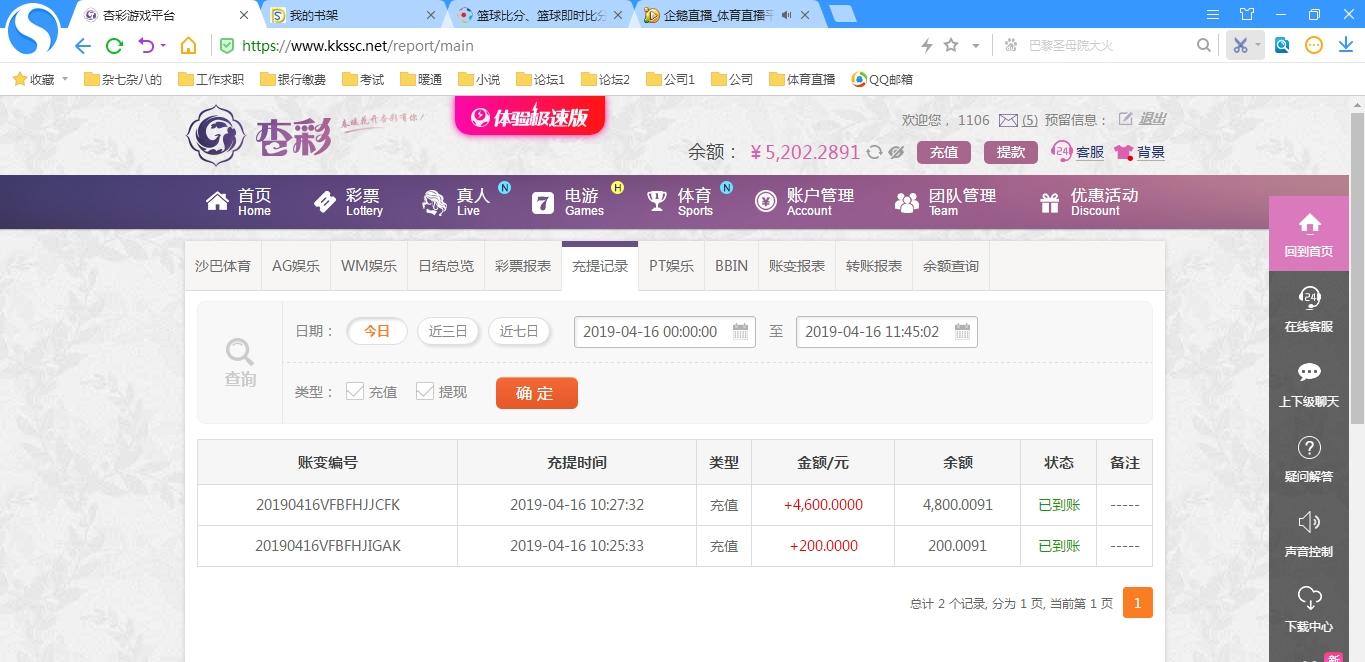
Task: Click the 提款 withdraw button
Action: pos(1011,152)
